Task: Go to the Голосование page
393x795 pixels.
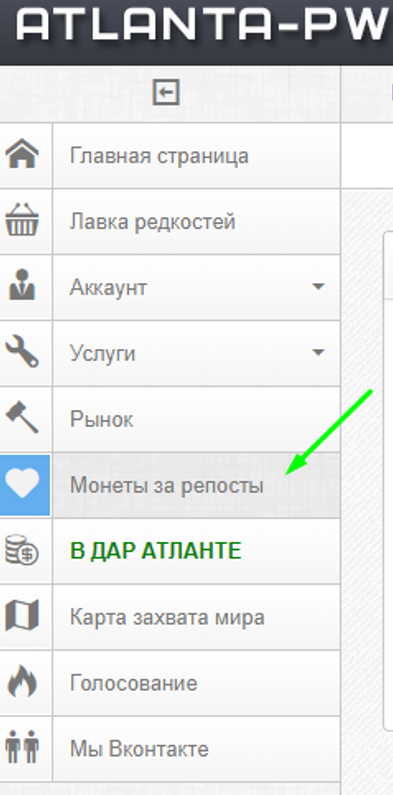Action: (x=196, y=683)
